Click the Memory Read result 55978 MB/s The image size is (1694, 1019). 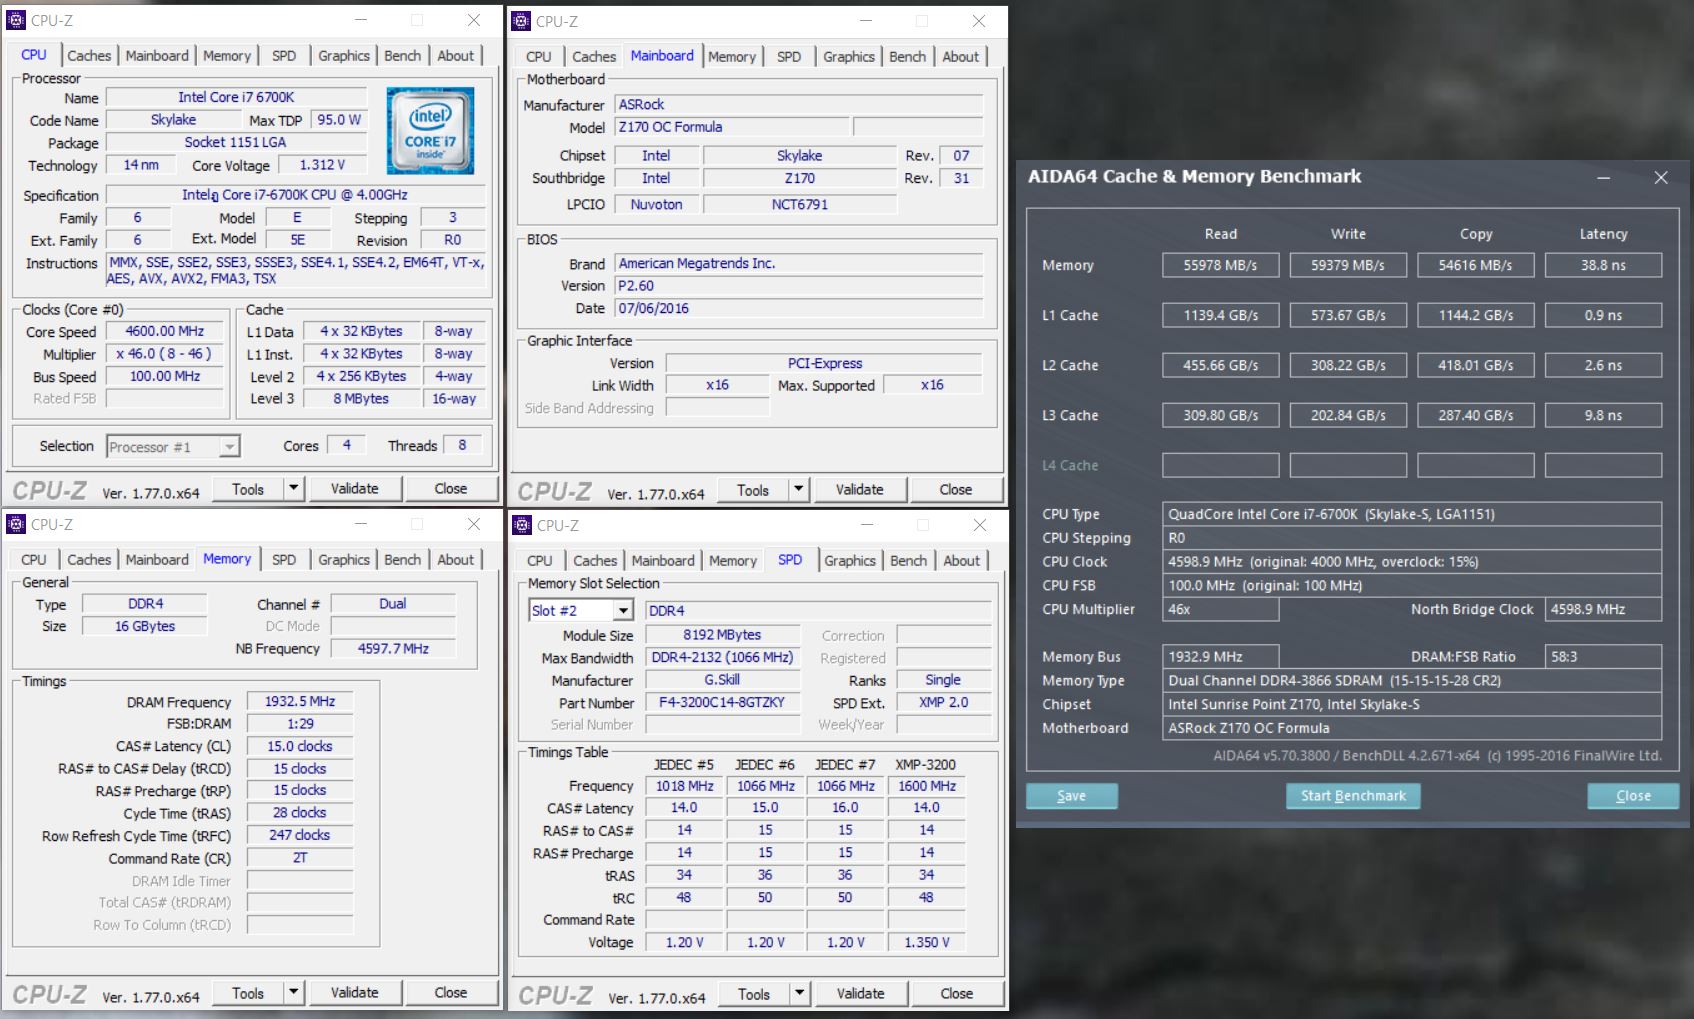tap(1220, 266)
